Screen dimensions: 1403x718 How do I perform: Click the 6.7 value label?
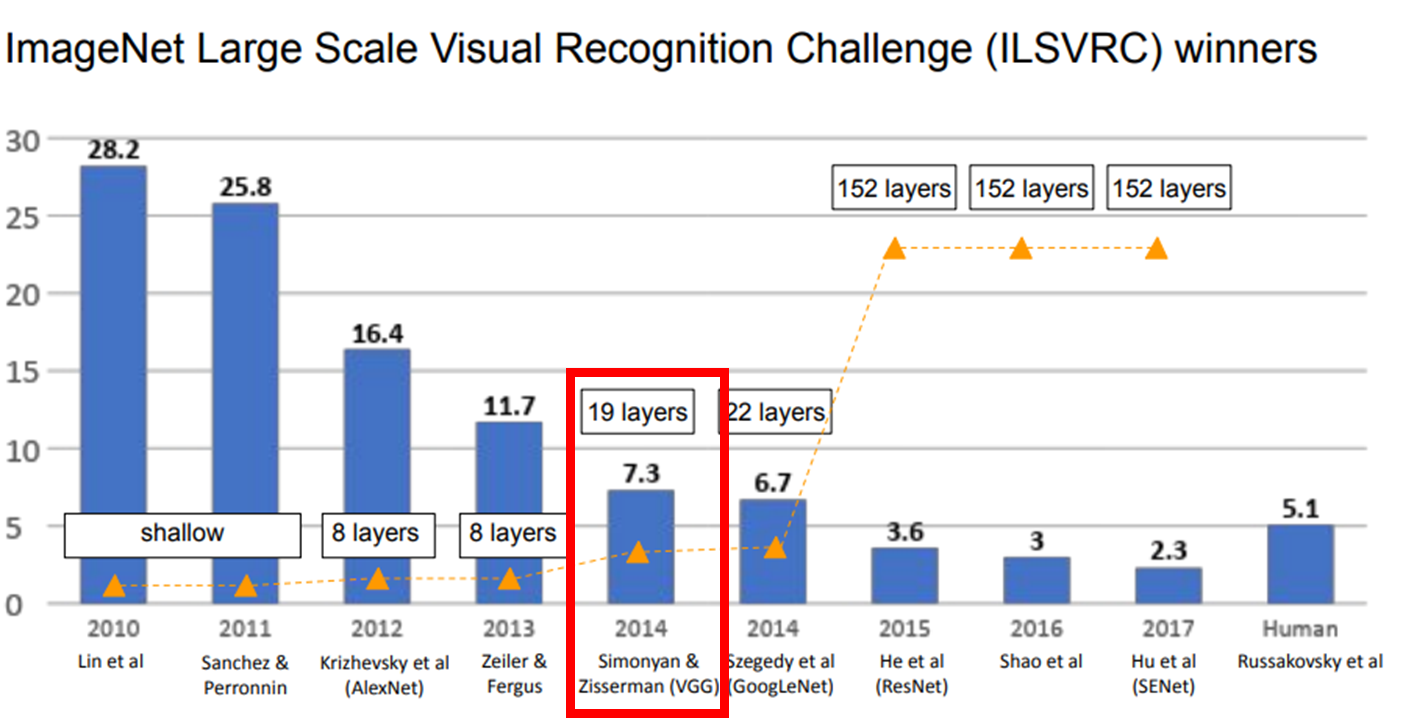[772, 483]
